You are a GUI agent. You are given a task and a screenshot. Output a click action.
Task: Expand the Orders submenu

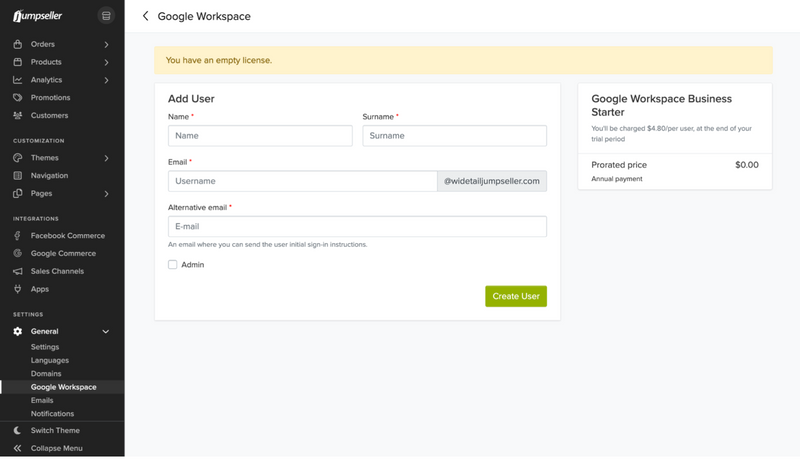pyautogui.click(x=106, y=45)
